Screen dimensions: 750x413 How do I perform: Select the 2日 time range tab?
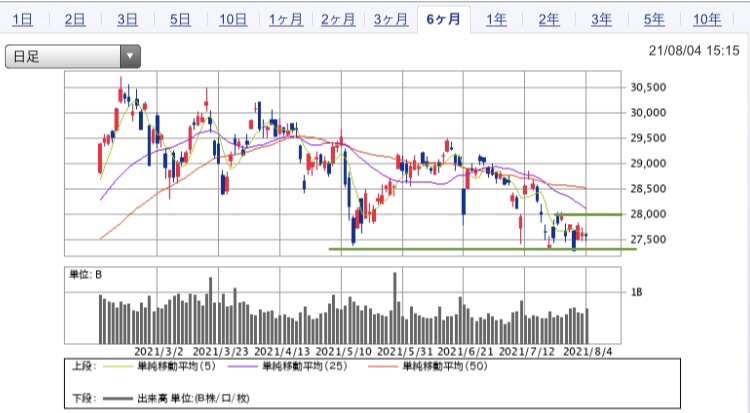pos(75,20)
